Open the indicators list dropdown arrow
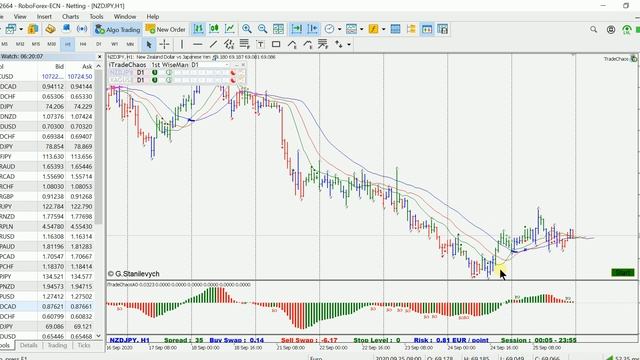Image resolution: width=640 pixels, height=360 pixels. [383, 29]
